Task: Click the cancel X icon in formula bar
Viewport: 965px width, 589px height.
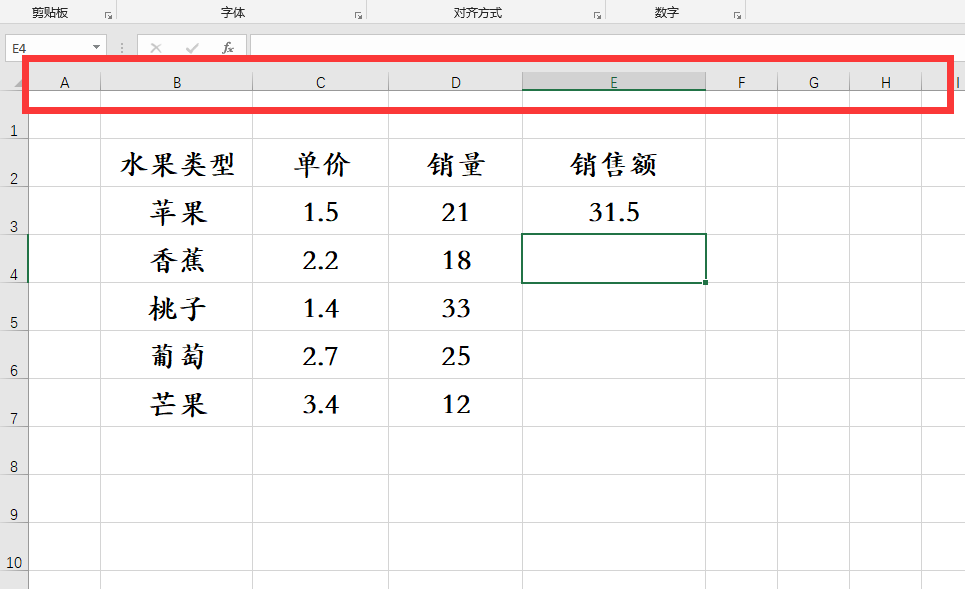Action: coord(156,48)
